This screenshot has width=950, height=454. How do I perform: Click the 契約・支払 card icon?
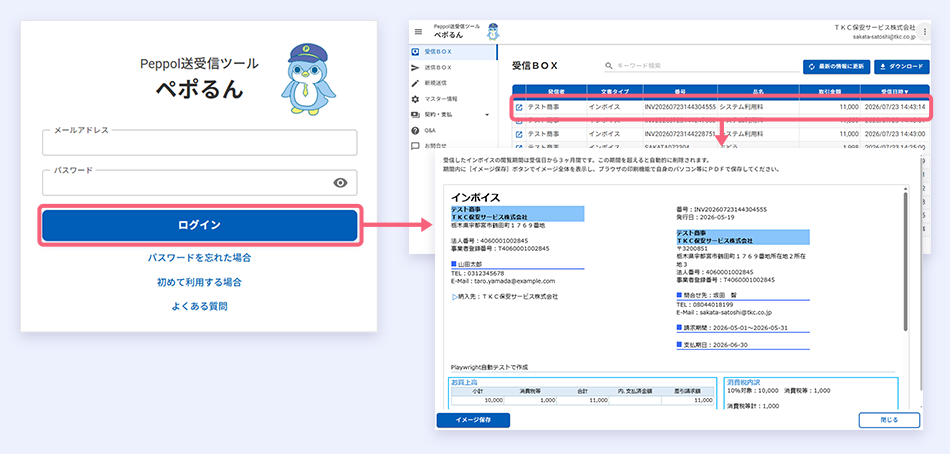415,114
